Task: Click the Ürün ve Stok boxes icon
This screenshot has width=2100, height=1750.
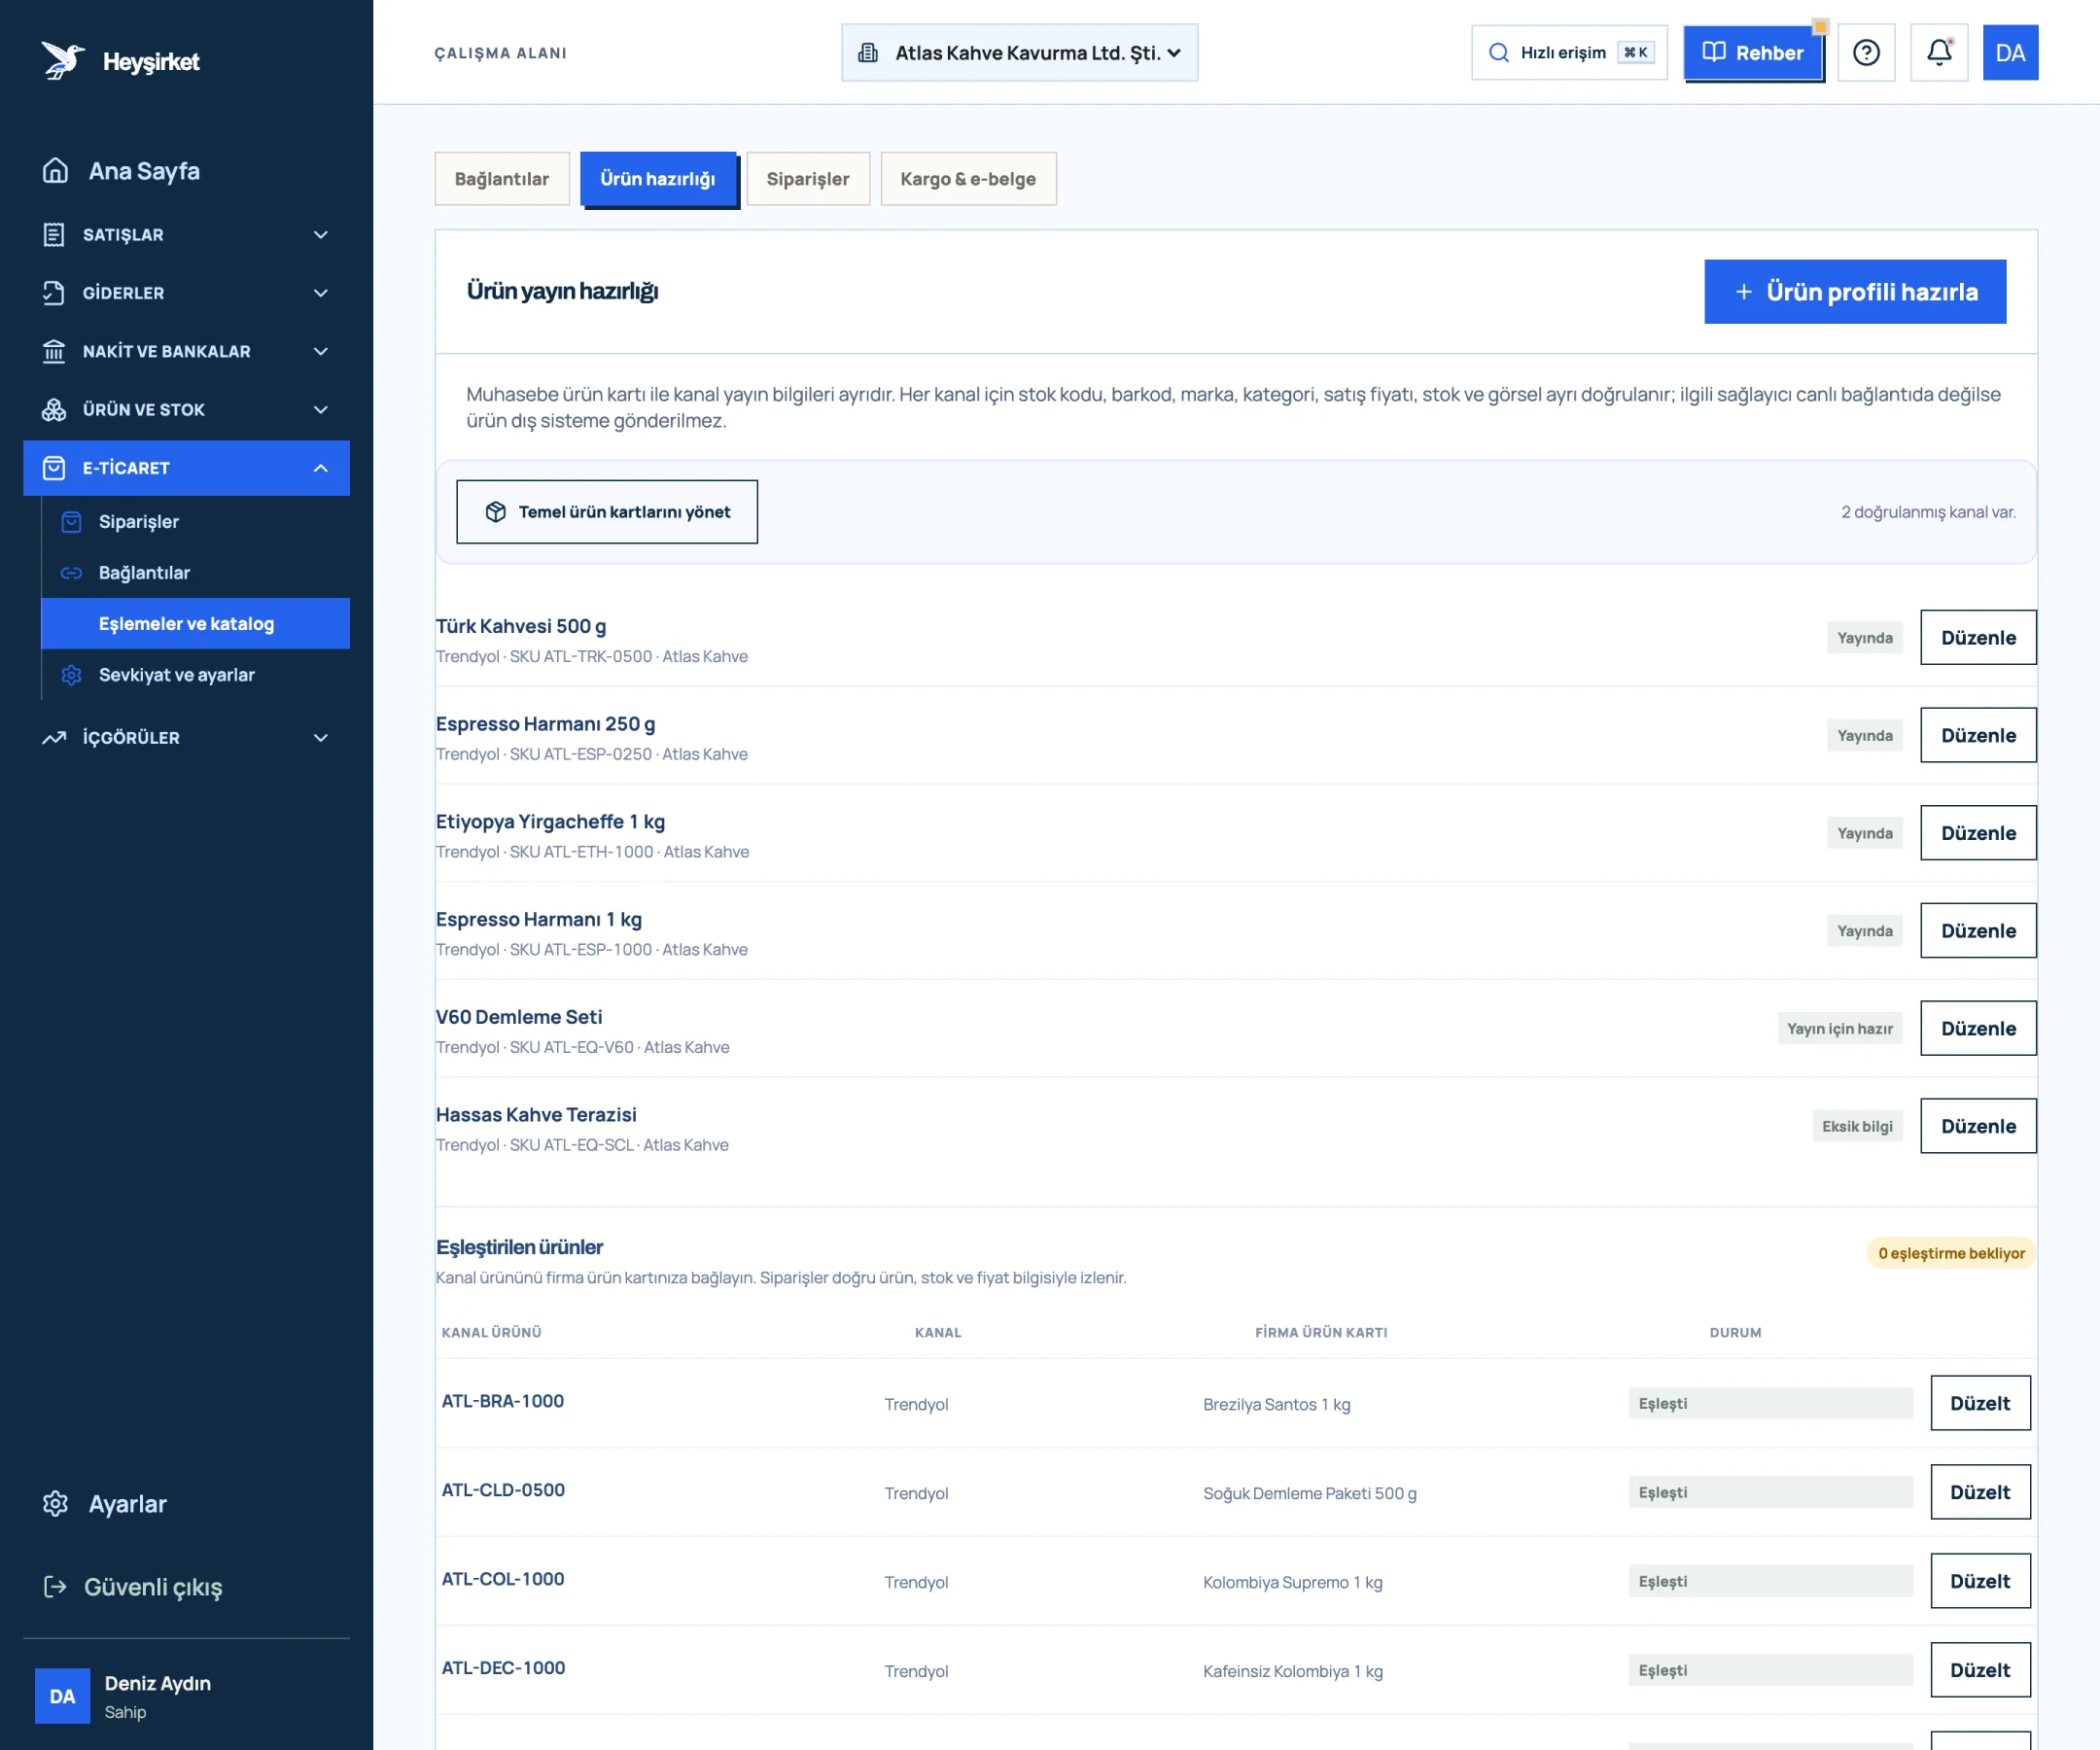Action: (54, 410)
